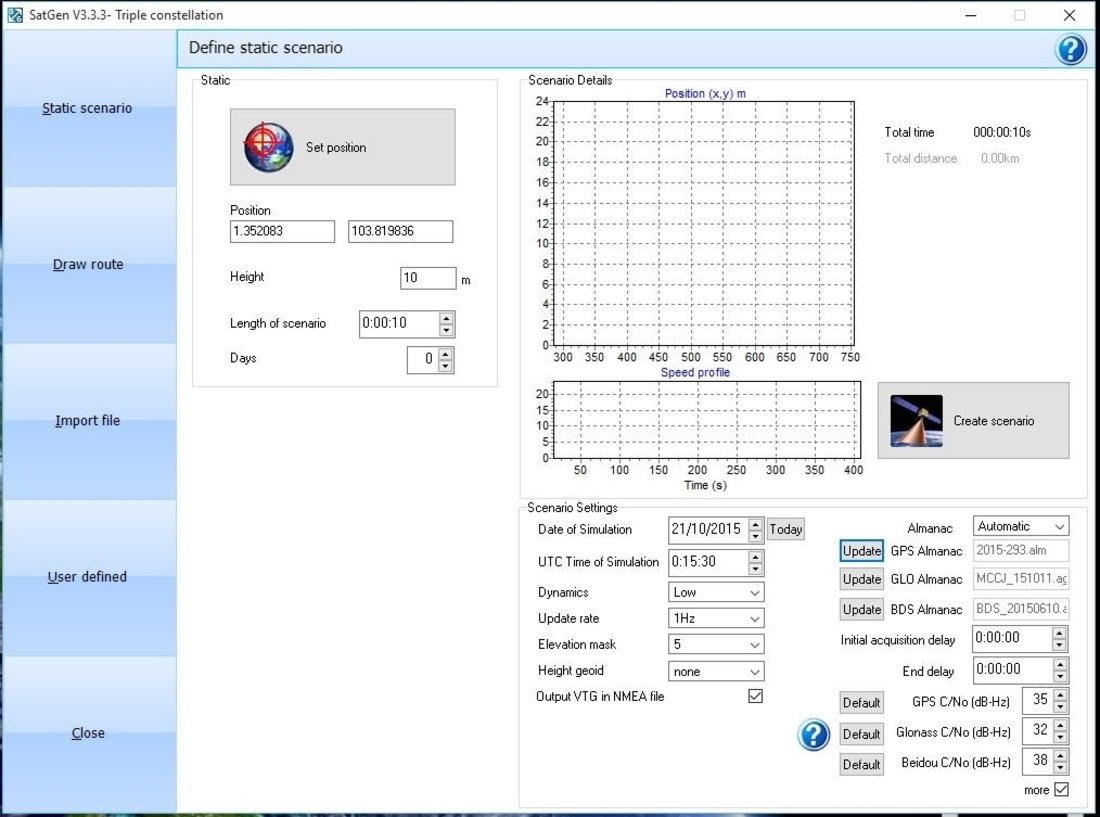The image size is (1100, 817).
Task: Toggle Output VTG in NMEA file checkbox
Action: coord(755,696)
